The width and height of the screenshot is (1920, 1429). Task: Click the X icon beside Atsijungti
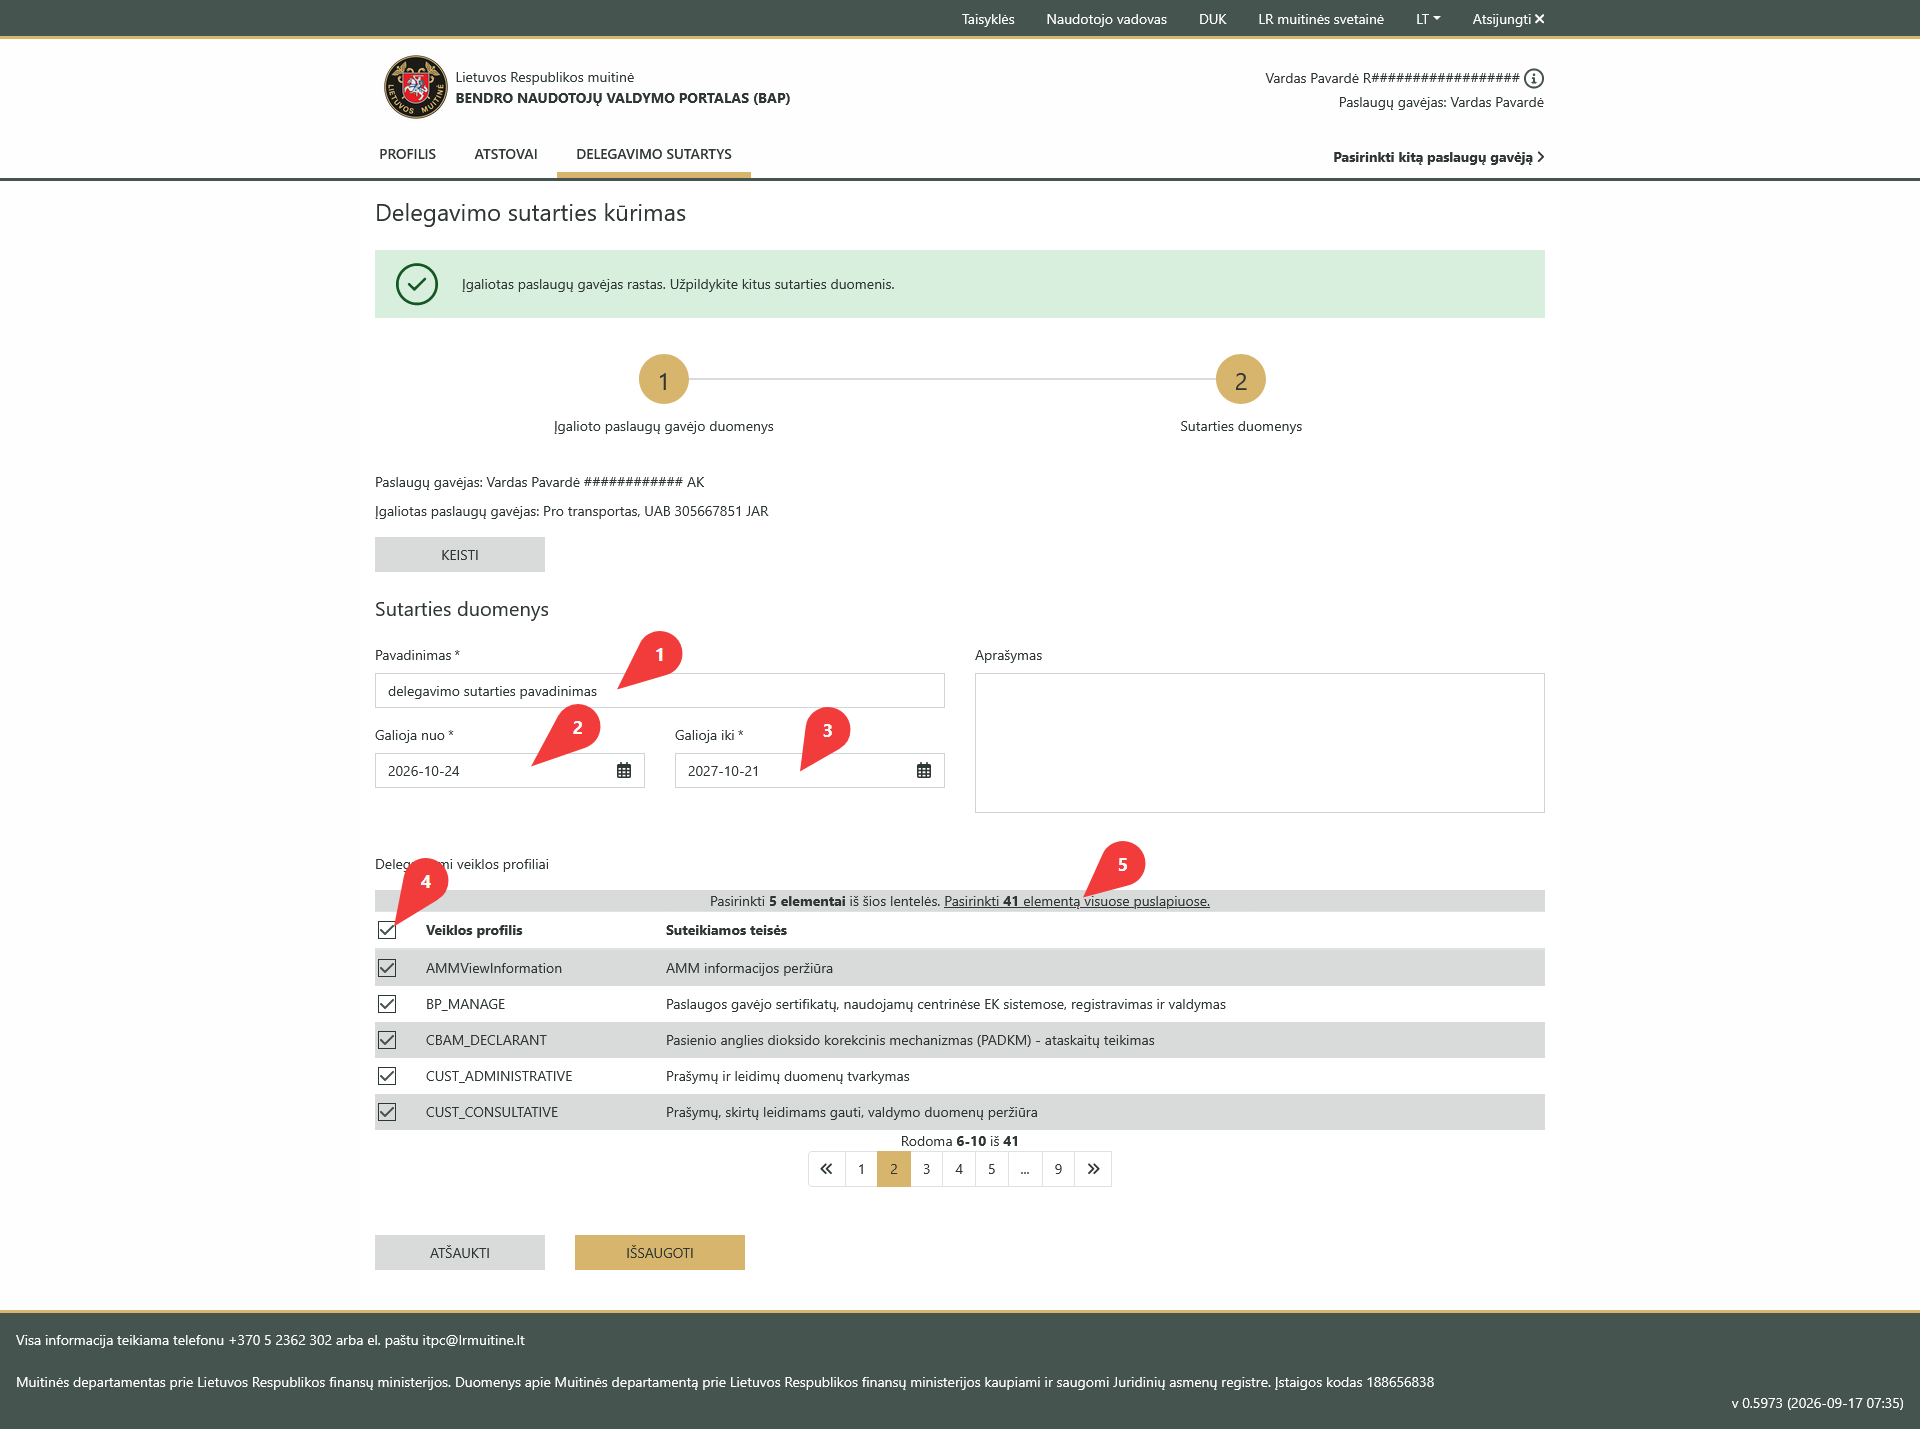pyautogui.click(x=1540, y=19)
